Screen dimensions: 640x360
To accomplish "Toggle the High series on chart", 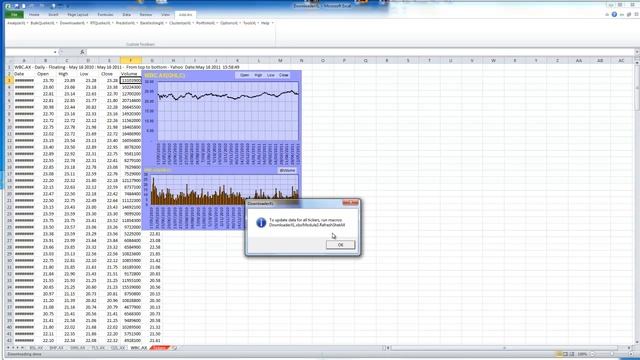I will point(258,75).
